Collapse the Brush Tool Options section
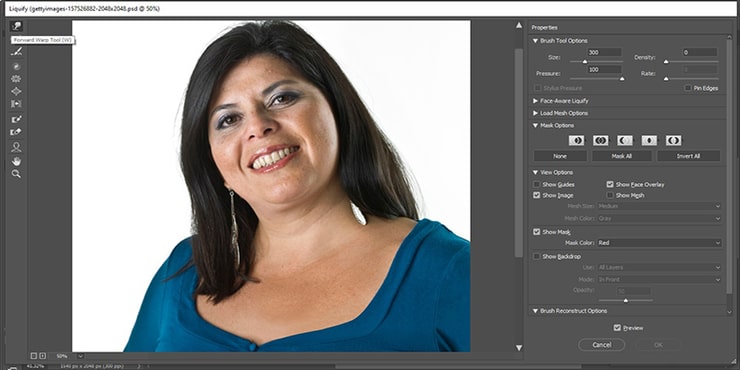This screenshot has height=370, width=740. (535, 41)
